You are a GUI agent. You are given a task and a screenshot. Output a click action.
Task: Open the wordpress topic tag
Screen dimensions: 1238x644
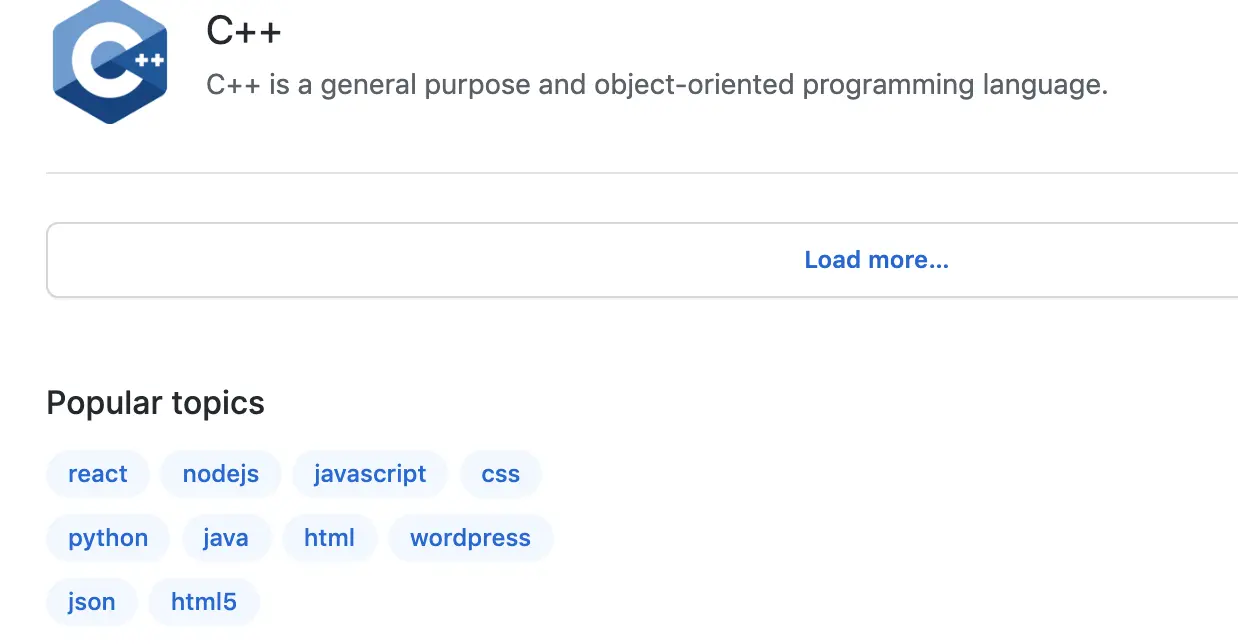(470, 538)
